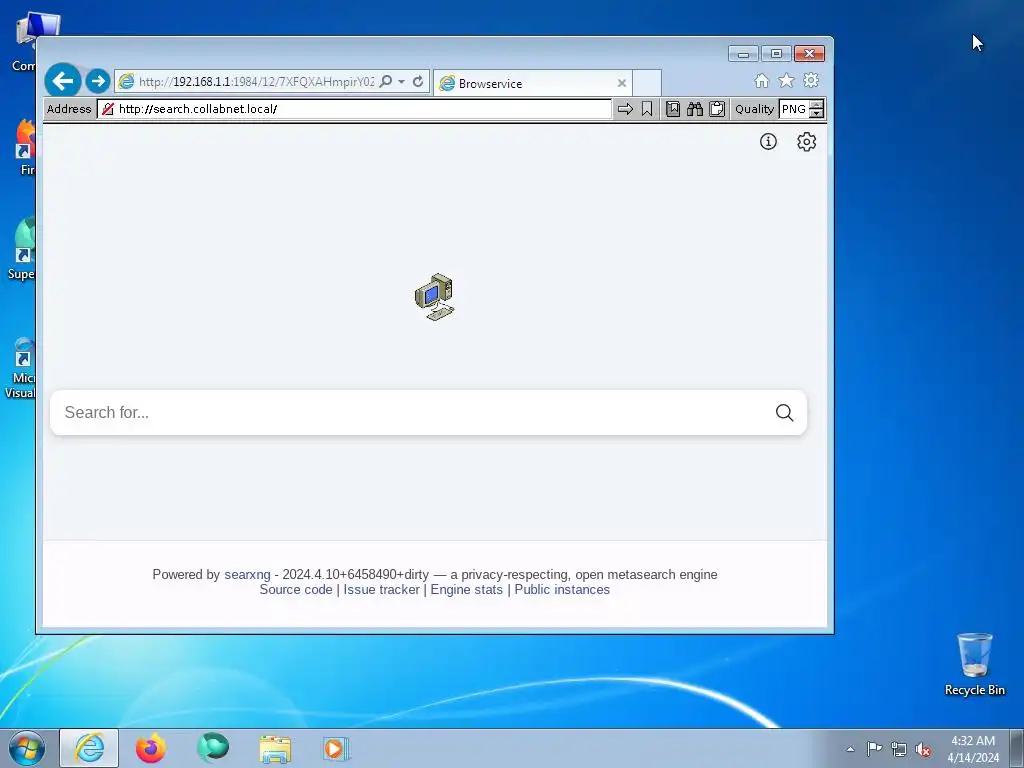The width and height of the screenshot is (1024, 768).
Task: Open the Issue tracker link
Action: coord(381,590)
